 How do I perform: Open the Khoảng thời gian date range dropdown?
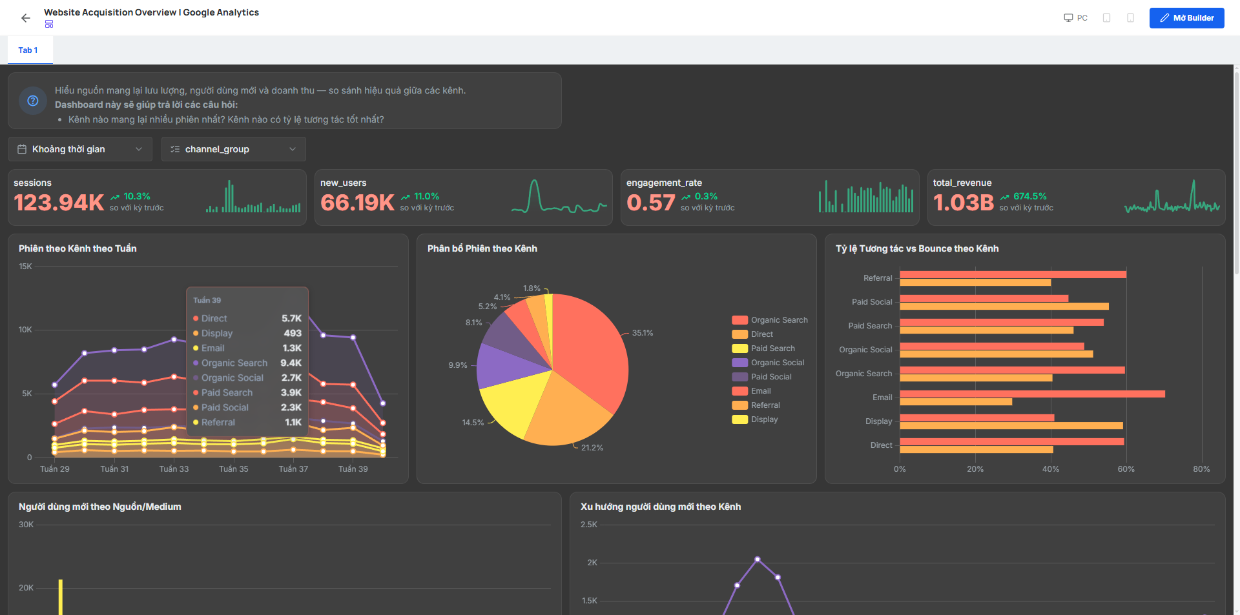(x=80, y=149)
